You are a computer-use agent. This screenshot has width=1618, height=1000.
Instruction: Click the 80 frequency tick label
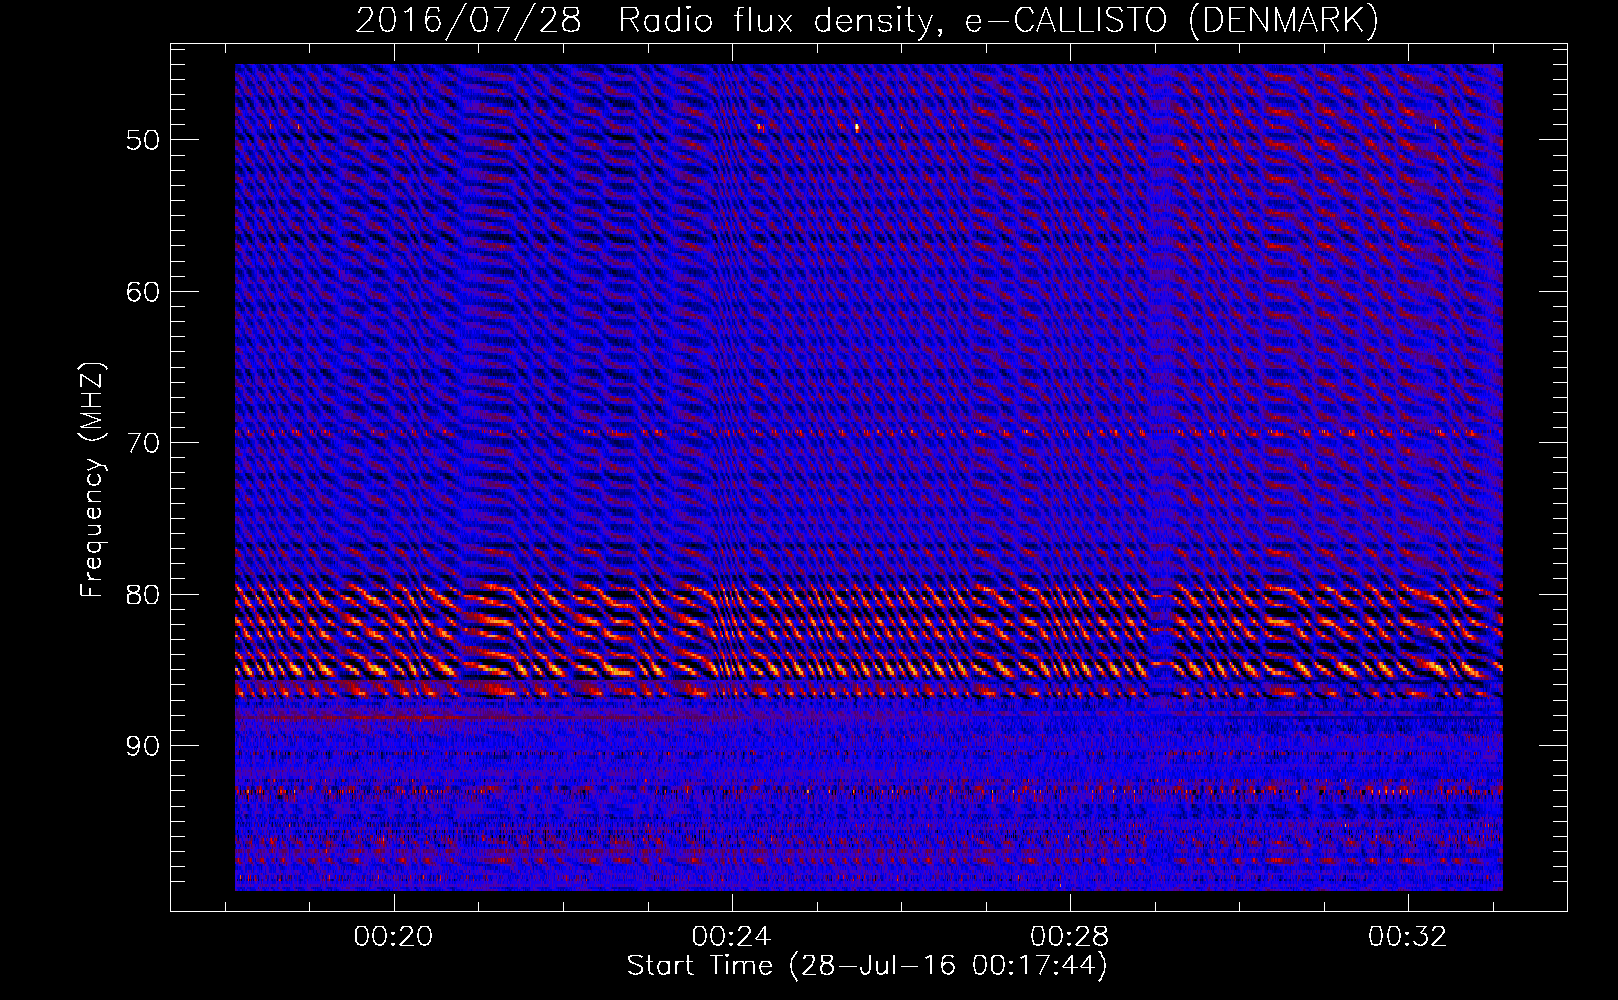point(143,595)
